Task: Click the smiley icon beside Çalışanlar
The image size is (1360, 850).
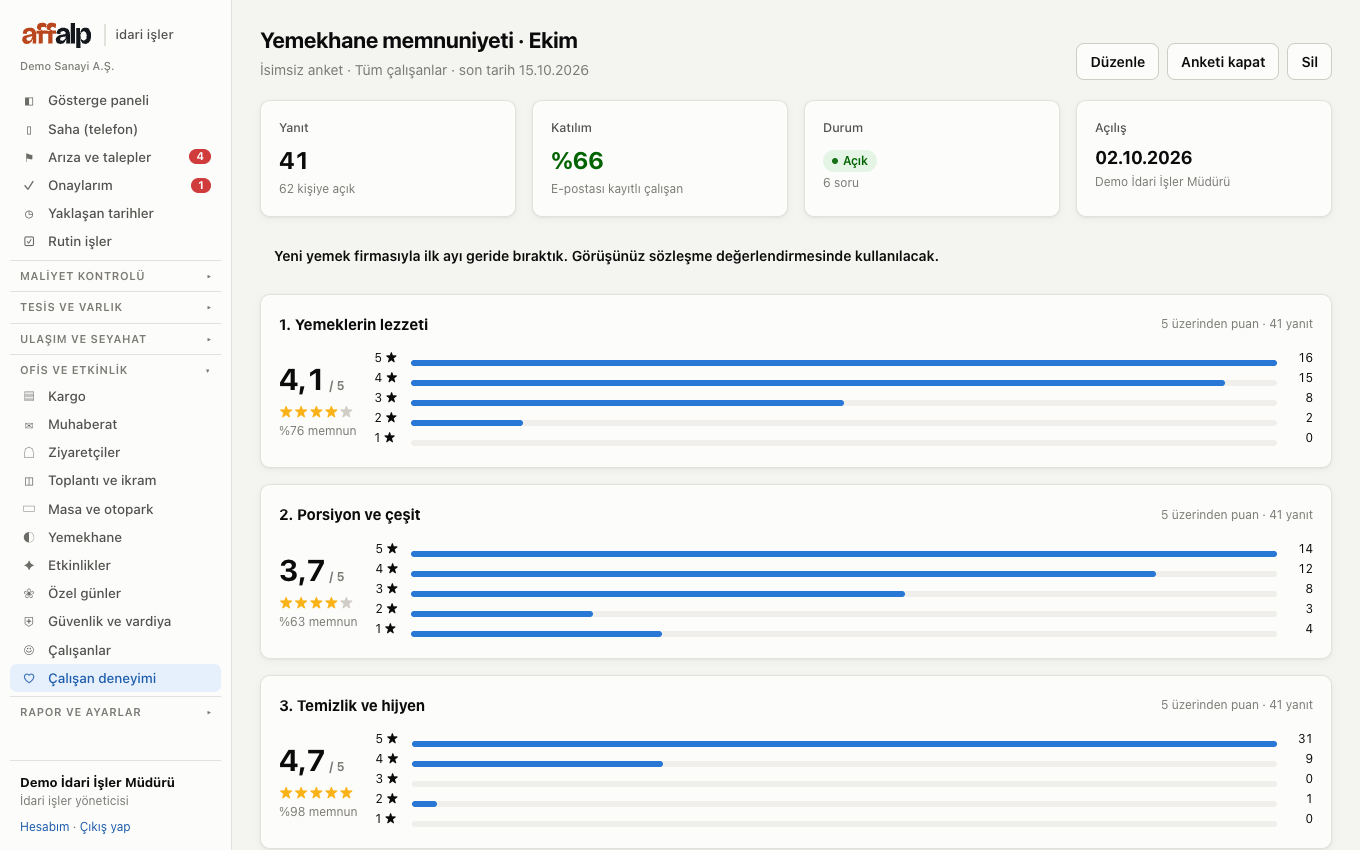Action: coord(29,651)
